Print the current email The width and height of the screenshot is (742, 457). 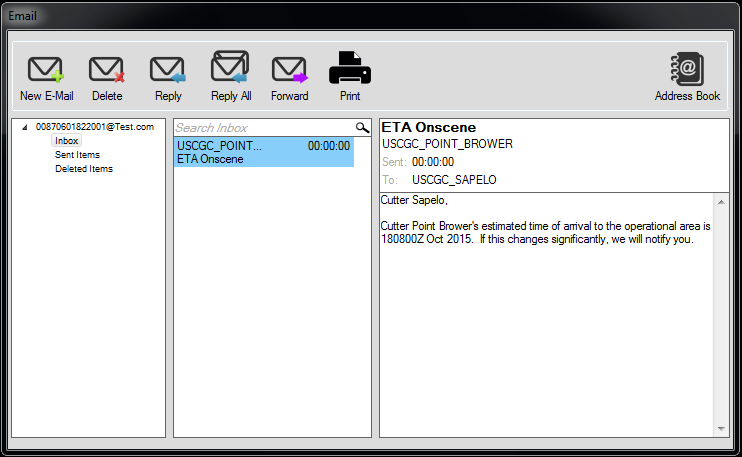coord(349,70)
